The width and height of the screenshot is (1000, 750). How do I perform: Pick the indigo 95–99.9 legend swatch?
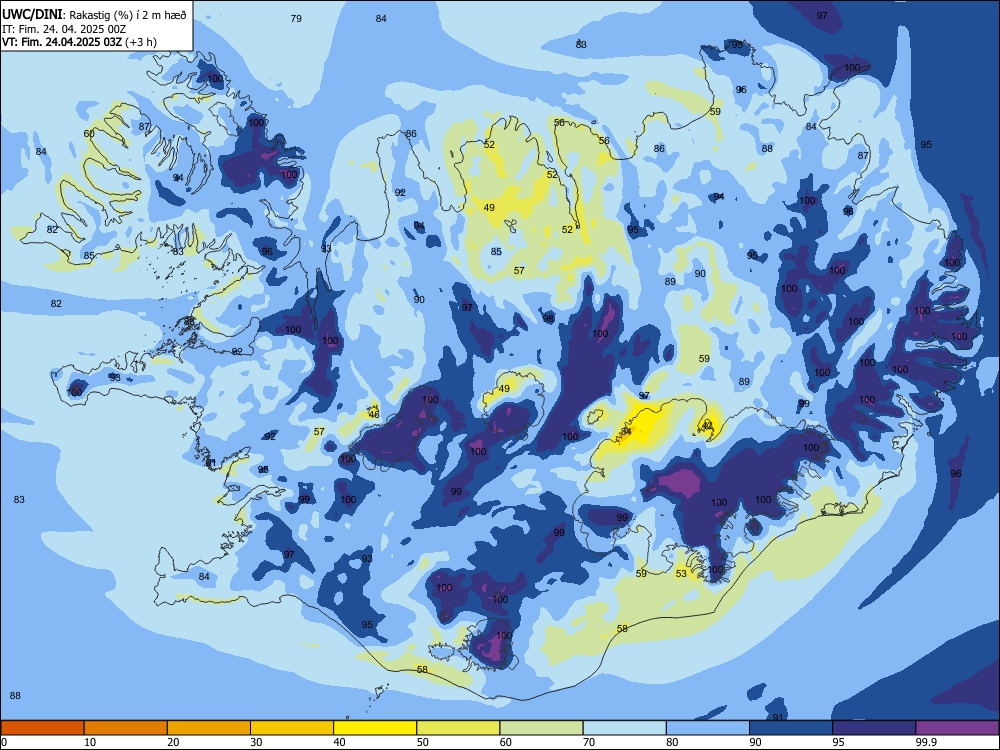coord(874,728)
